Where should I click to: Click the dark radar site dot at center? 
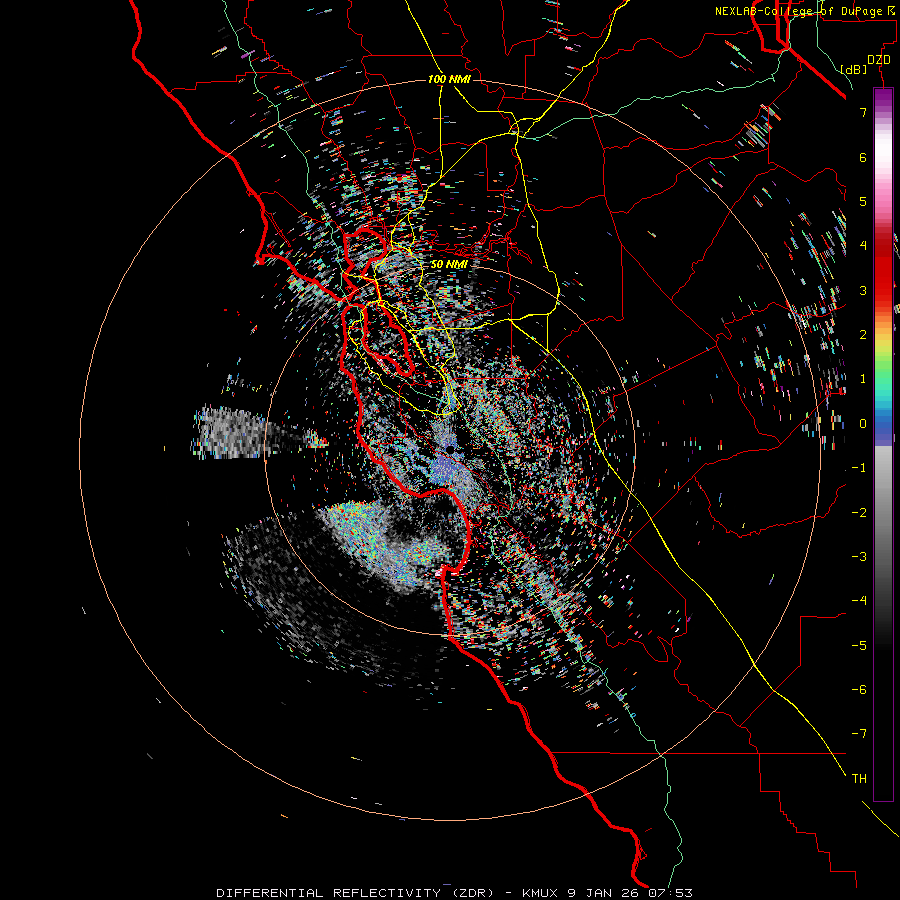[x=451, y=449]
